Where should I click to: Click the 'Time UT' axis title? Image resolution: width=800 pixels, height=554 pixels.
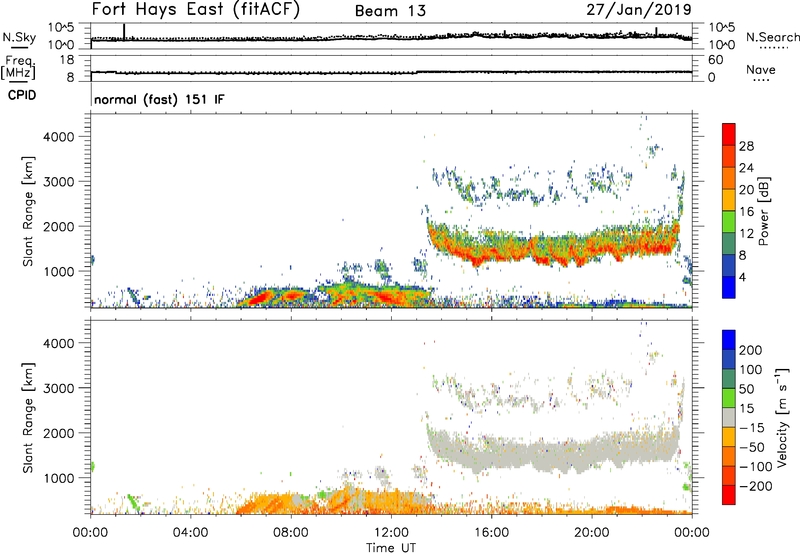click(391, 548)
